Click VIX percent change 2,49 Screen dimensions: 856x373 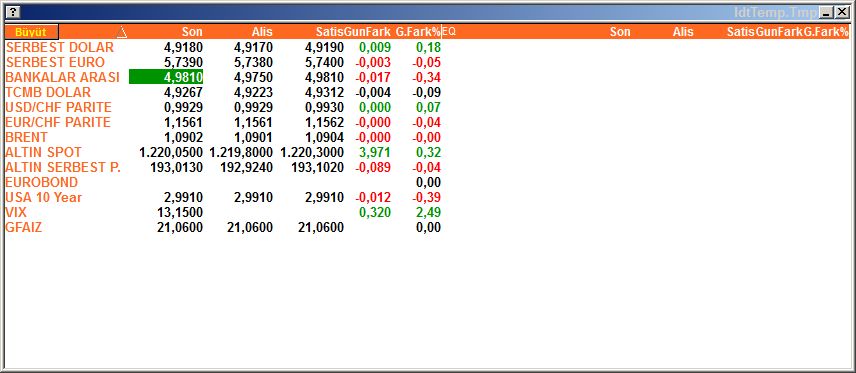(x=428, y=212)
